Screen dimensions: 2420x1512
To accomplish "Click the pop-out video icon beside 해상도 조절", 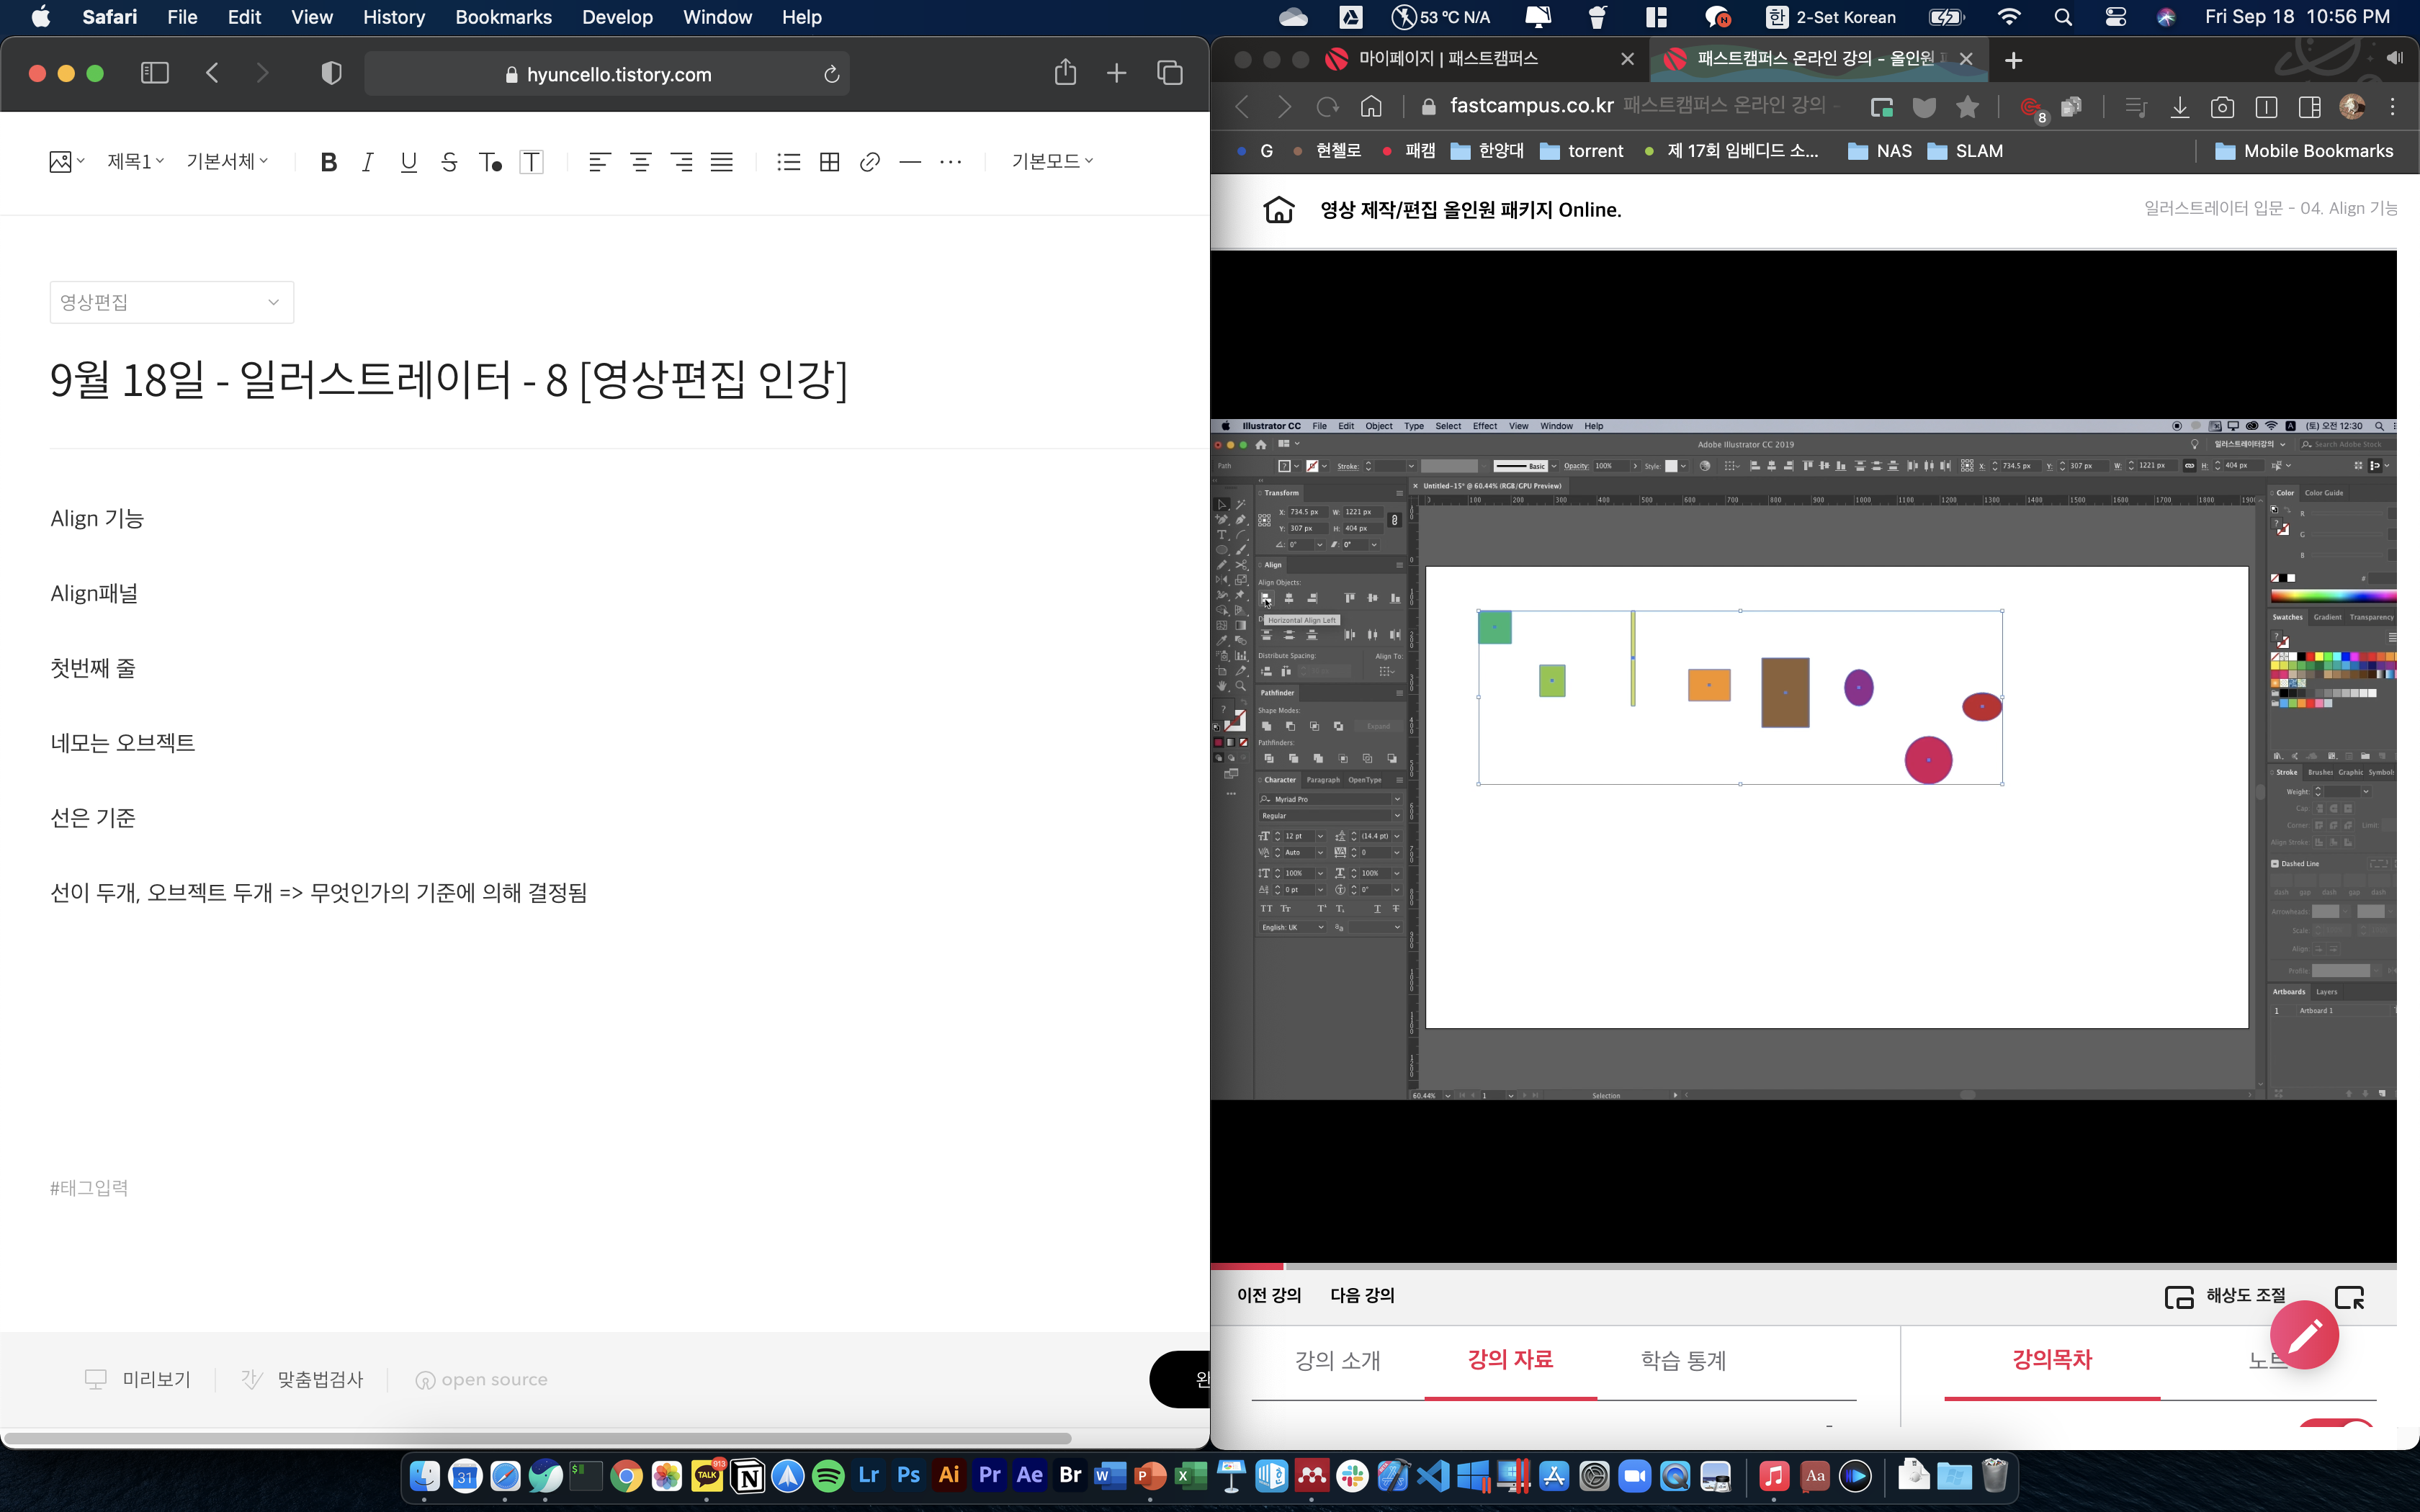I will point(2349,1297).
